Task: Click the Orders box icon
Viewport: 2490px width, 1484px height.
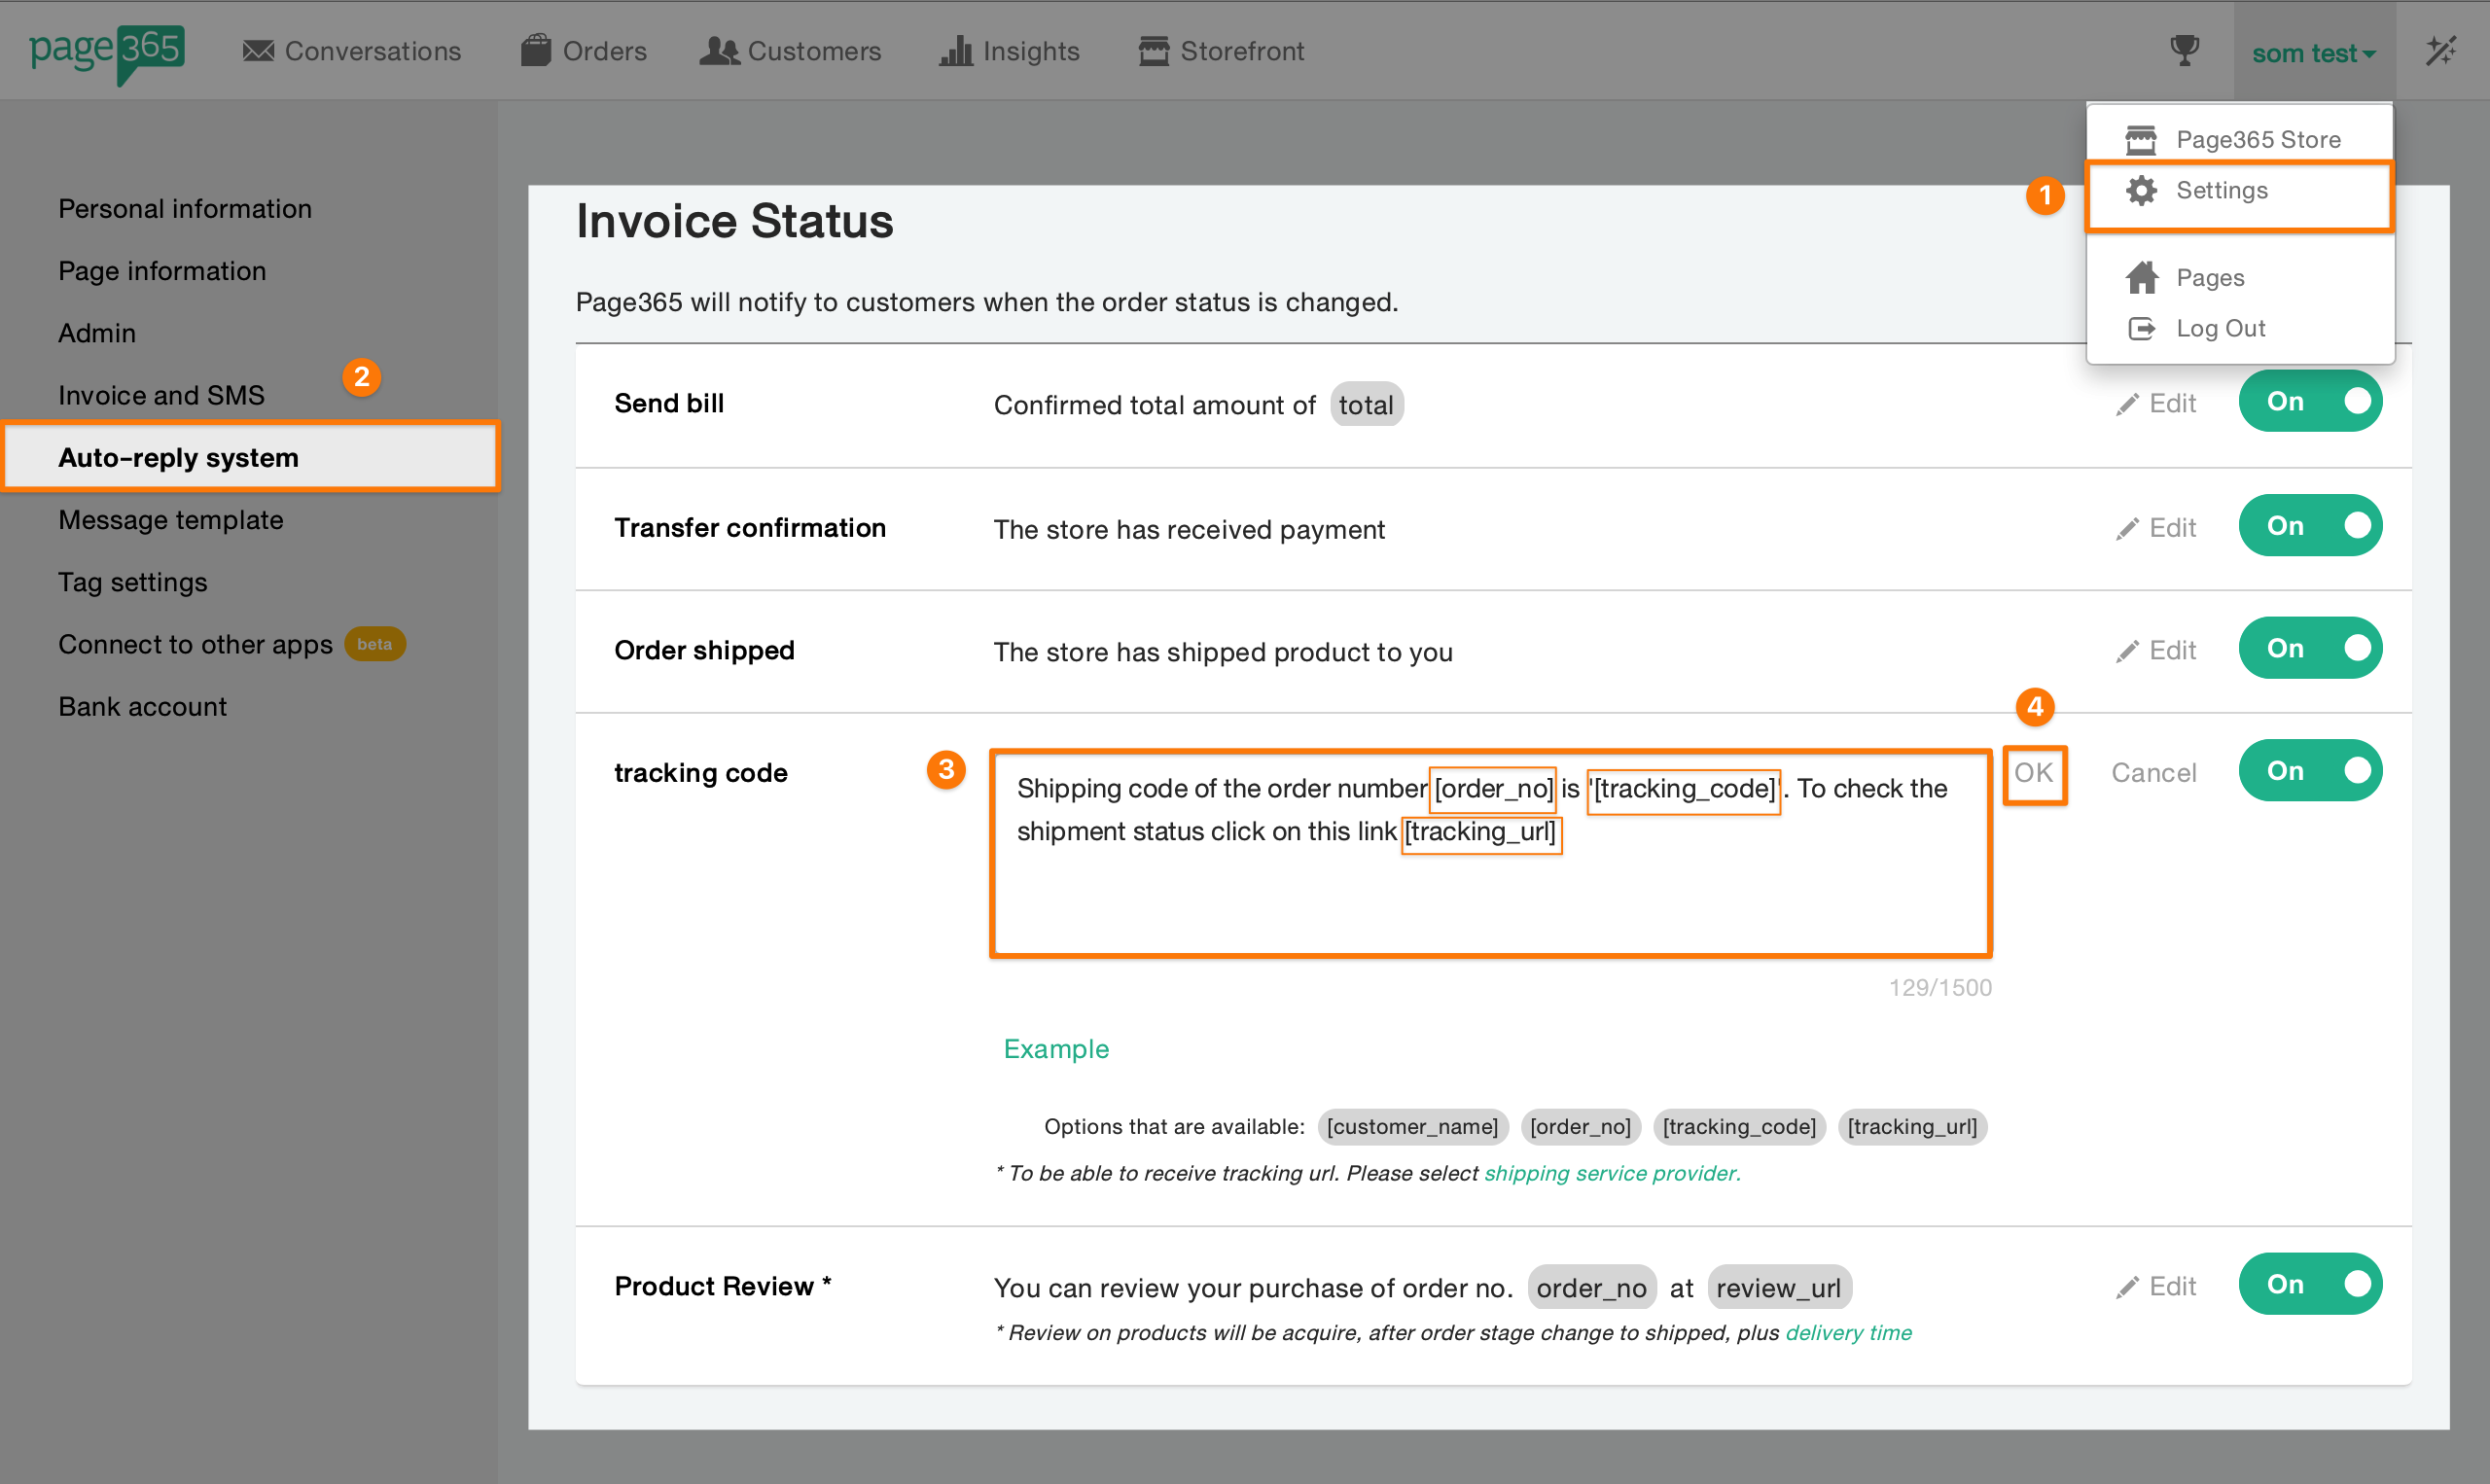Action: click(535, 50)
